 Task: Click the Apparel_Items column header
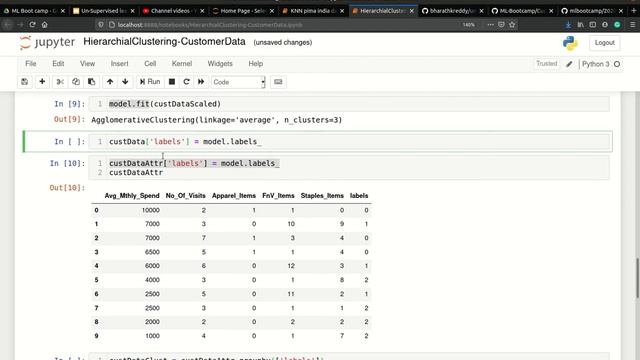[233, 196]
